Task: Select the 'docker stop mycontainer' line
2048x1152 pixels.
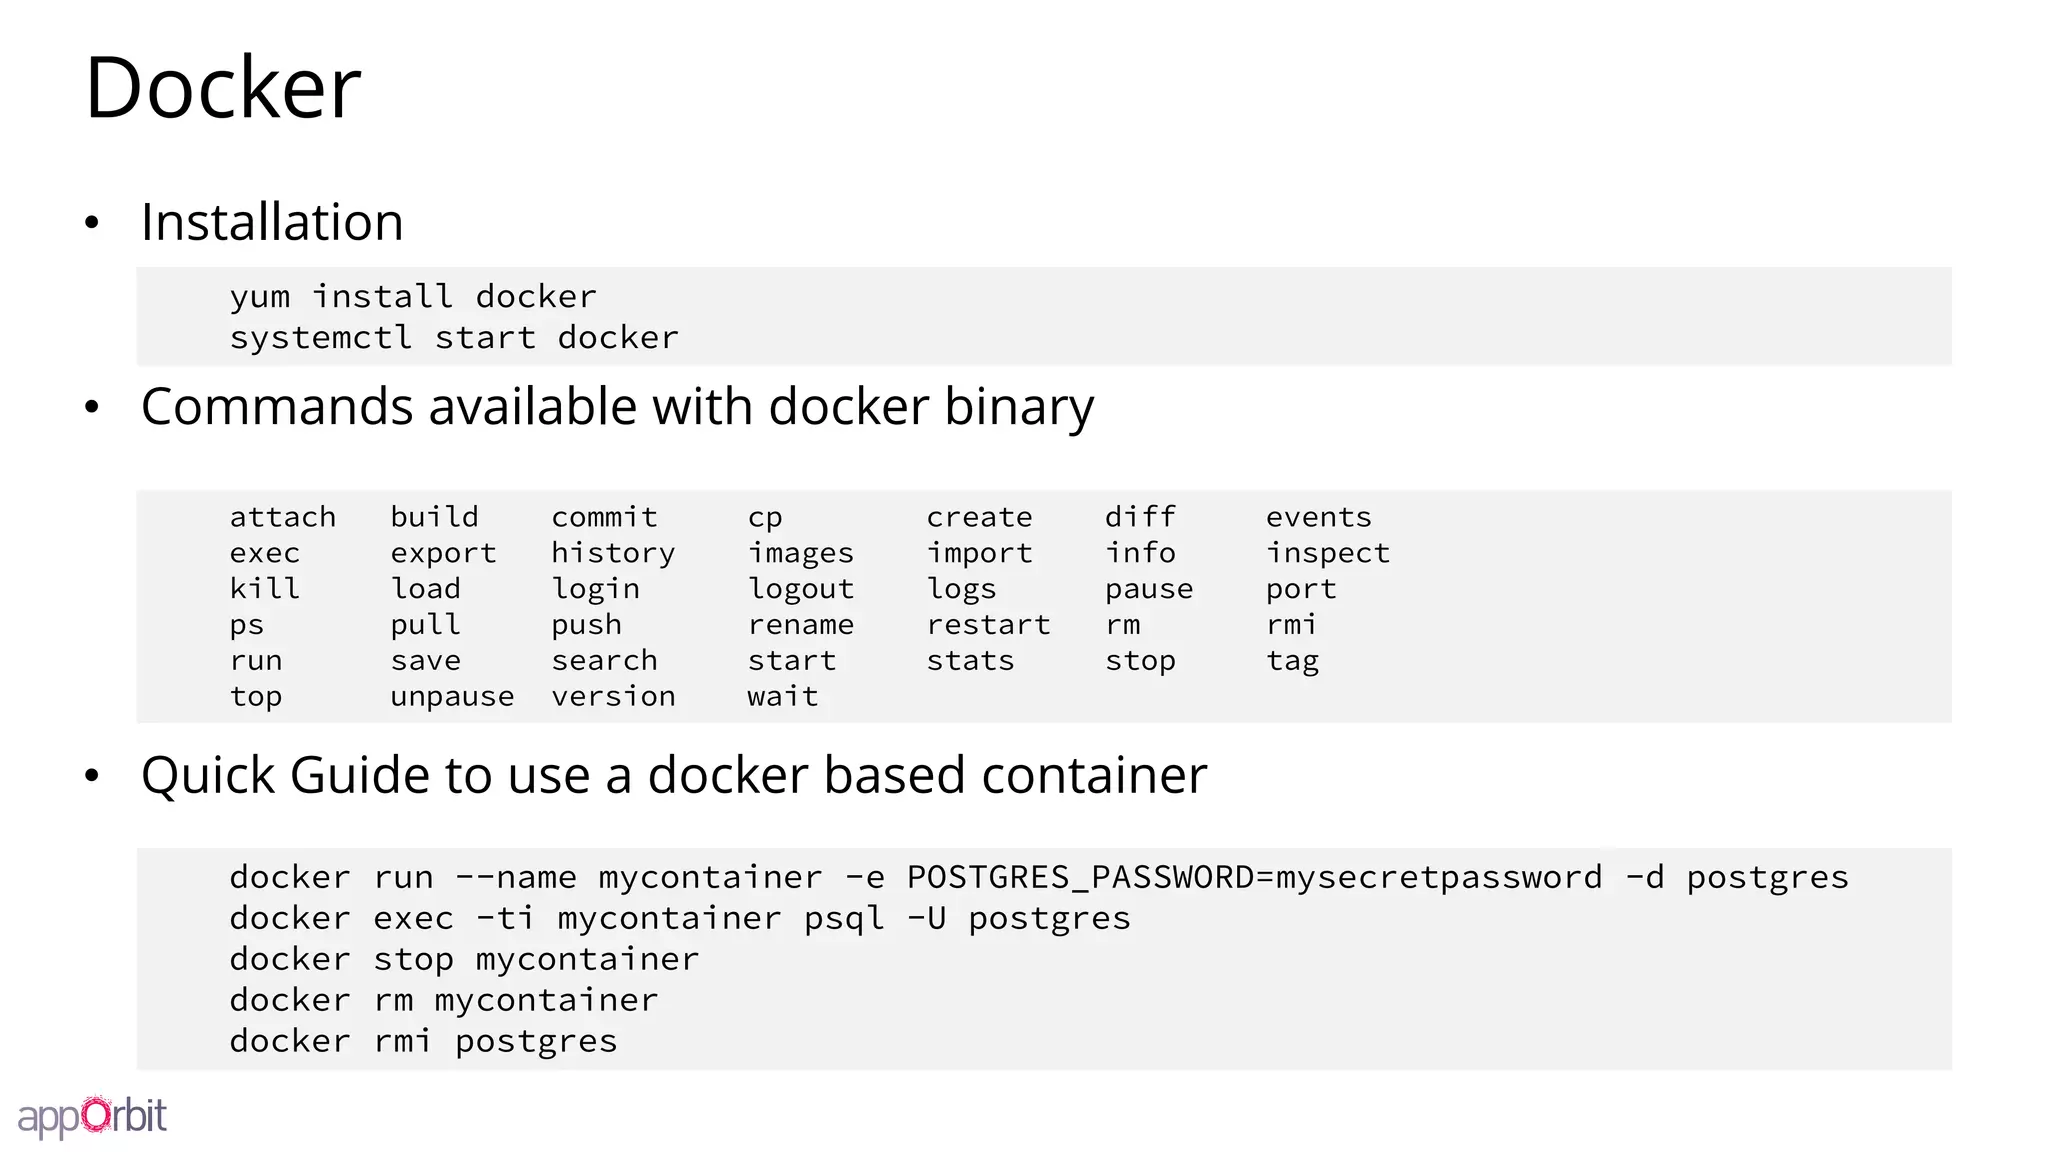Action: [x=464, y=959]
